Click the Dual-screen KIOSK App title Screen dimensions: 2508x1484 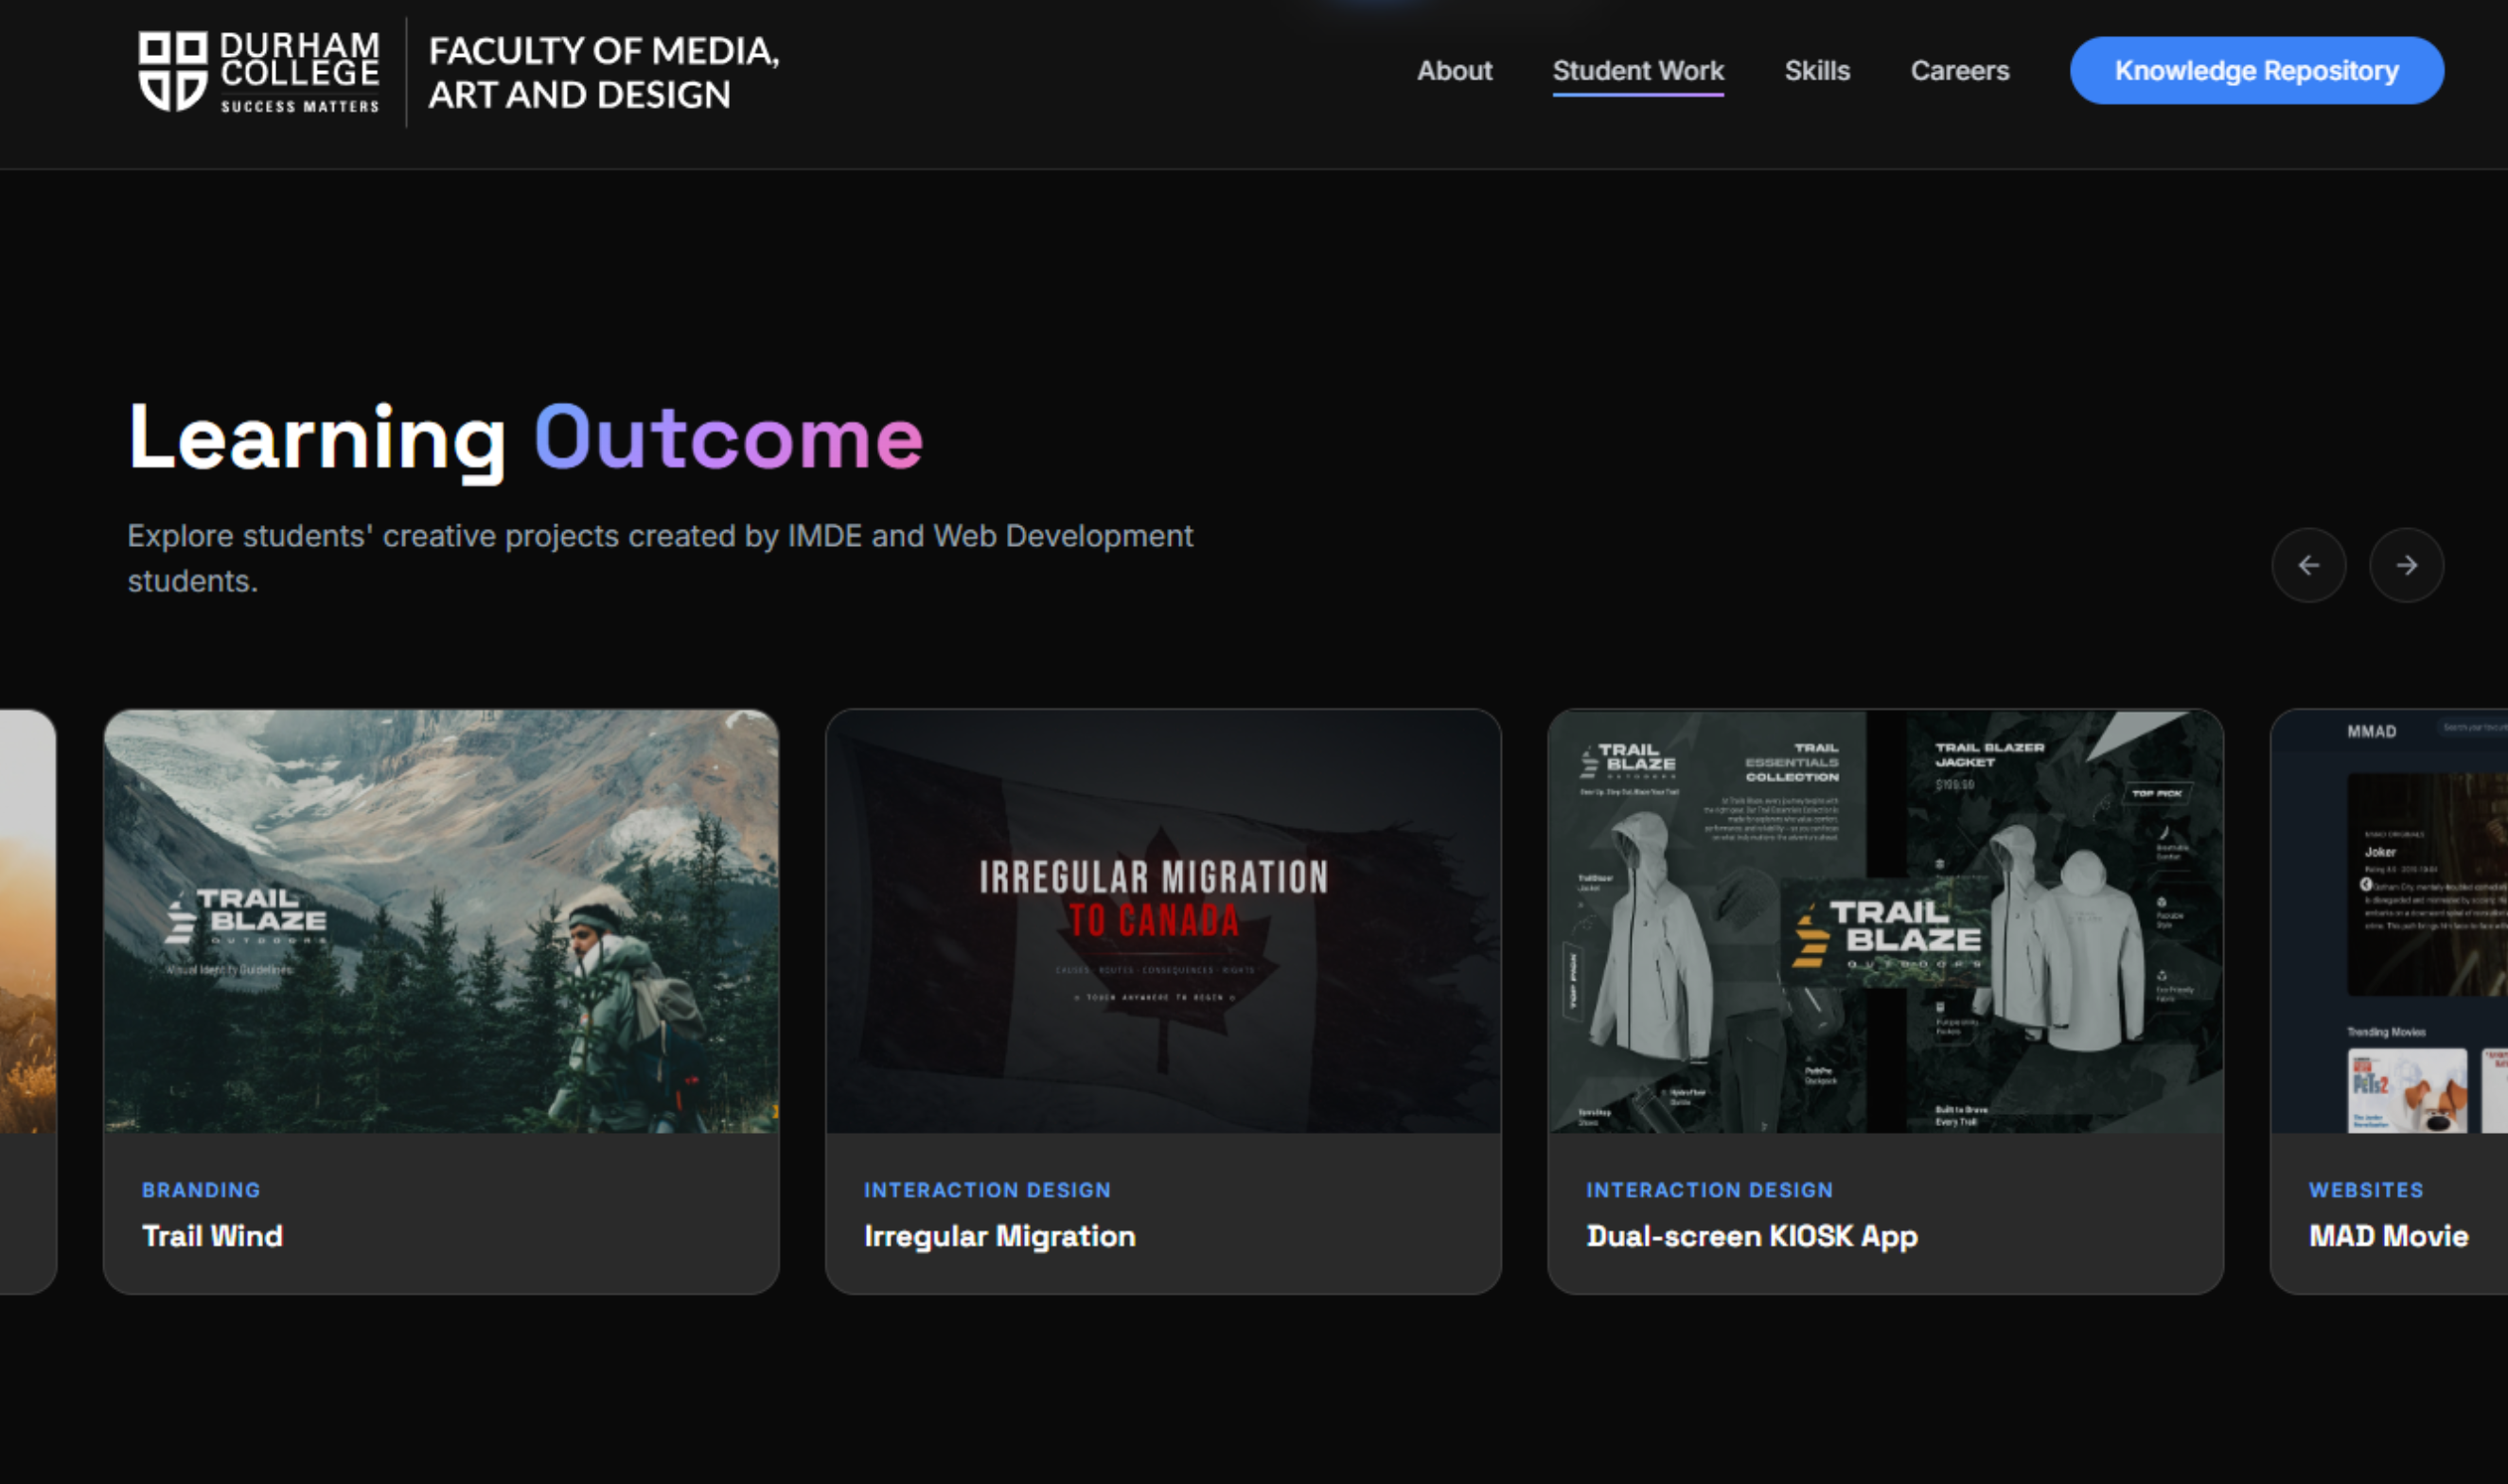[x=1751, y=1236]
